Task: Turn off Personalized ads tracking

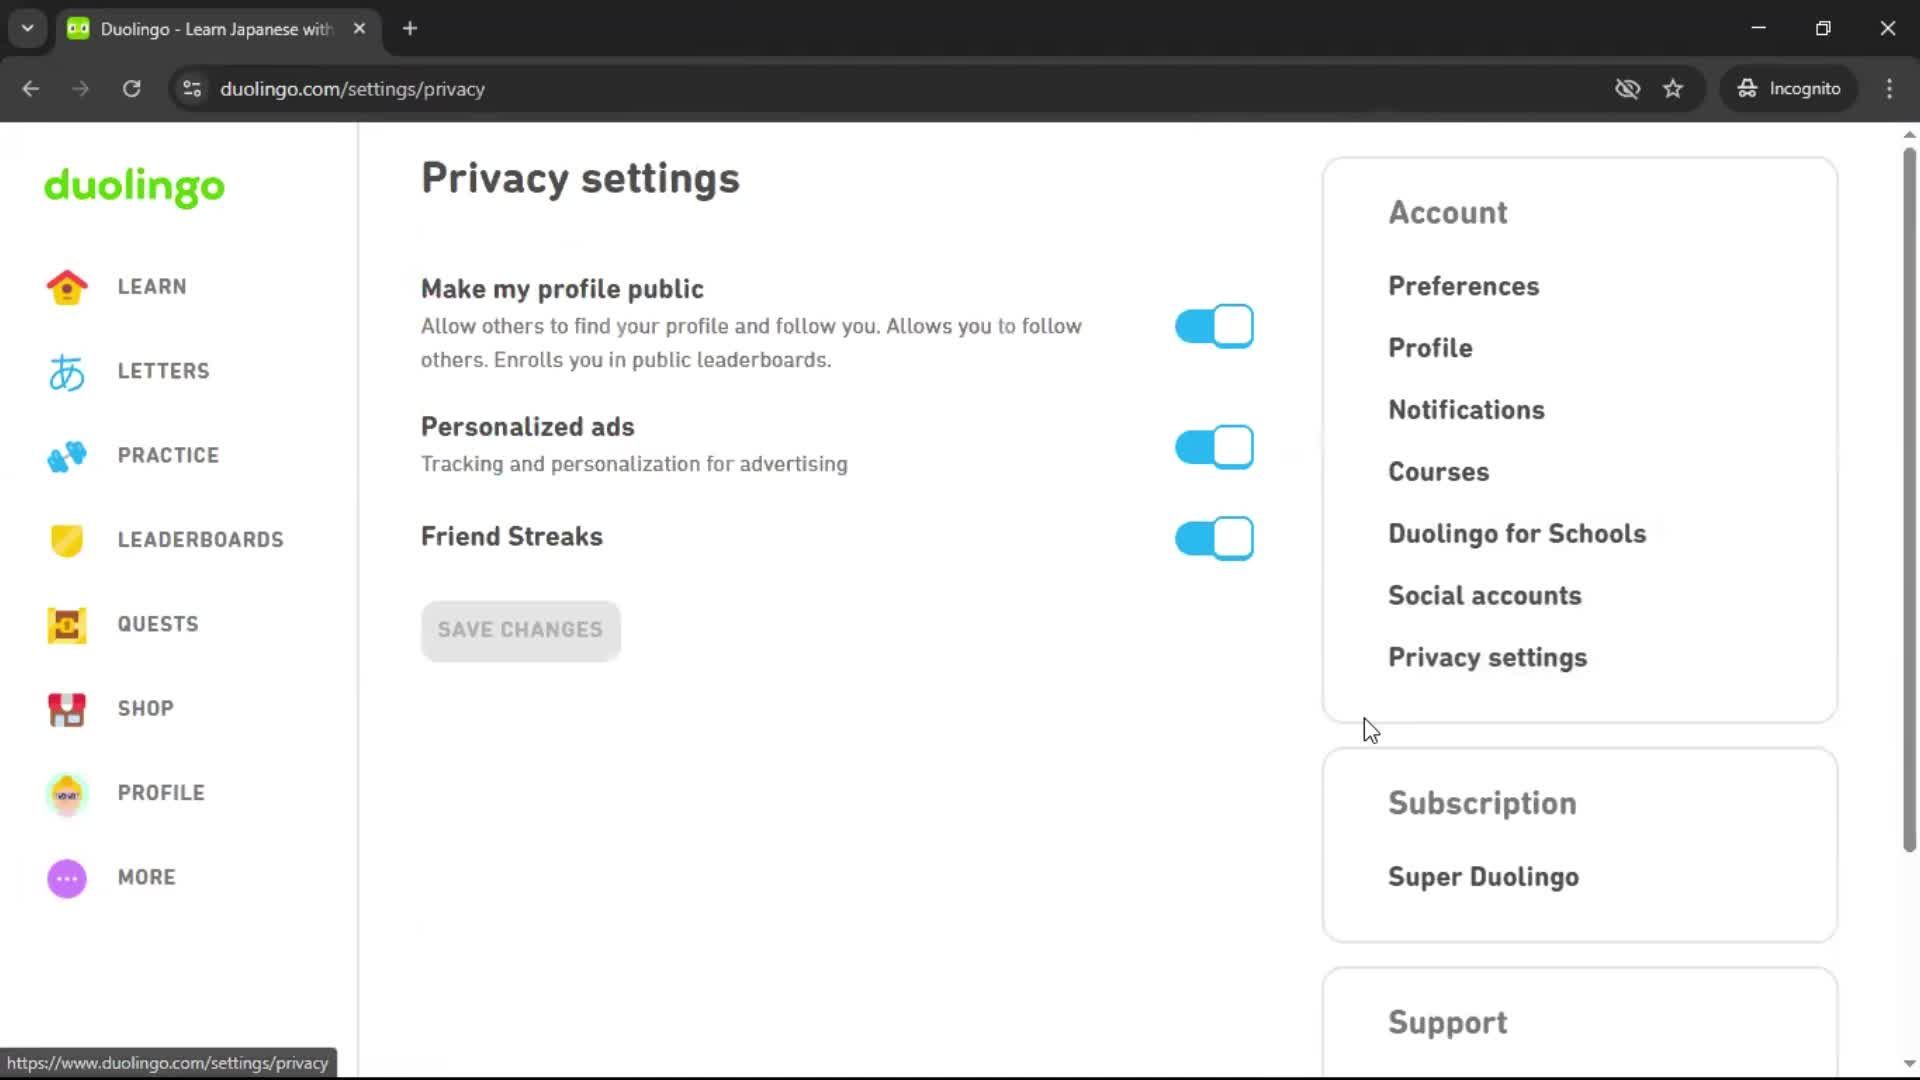Action: pos(1213,447)
